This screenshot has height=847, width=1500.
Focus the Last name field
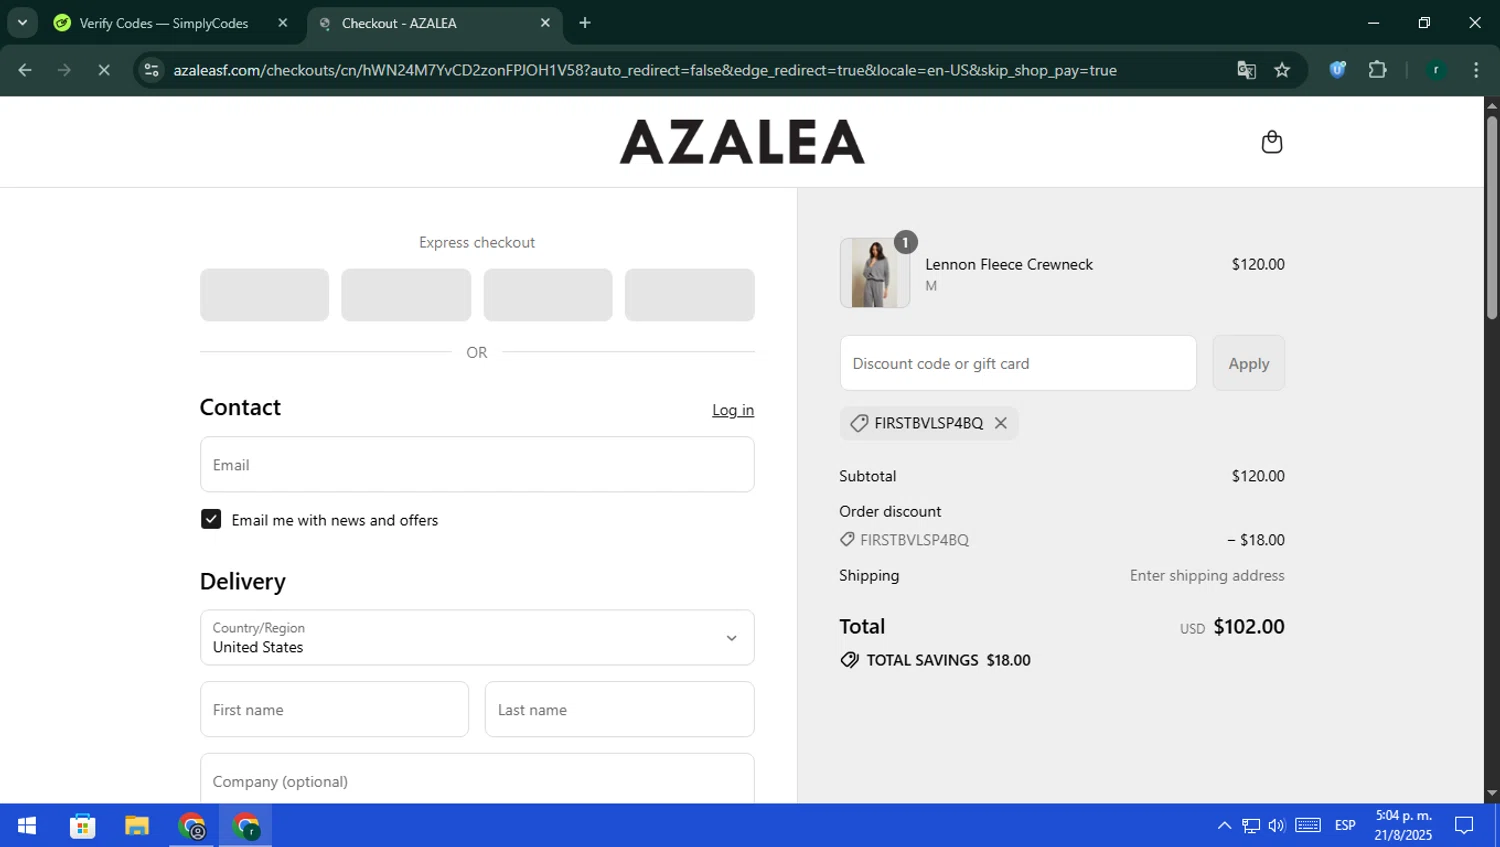[619, 709]
